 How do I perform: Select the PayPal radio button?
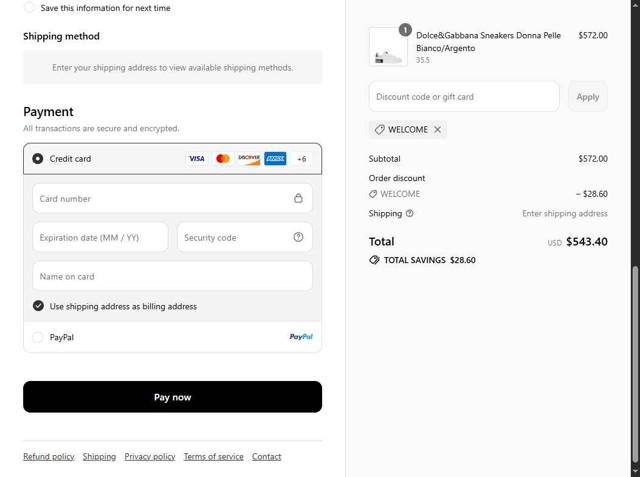[38, 337]
